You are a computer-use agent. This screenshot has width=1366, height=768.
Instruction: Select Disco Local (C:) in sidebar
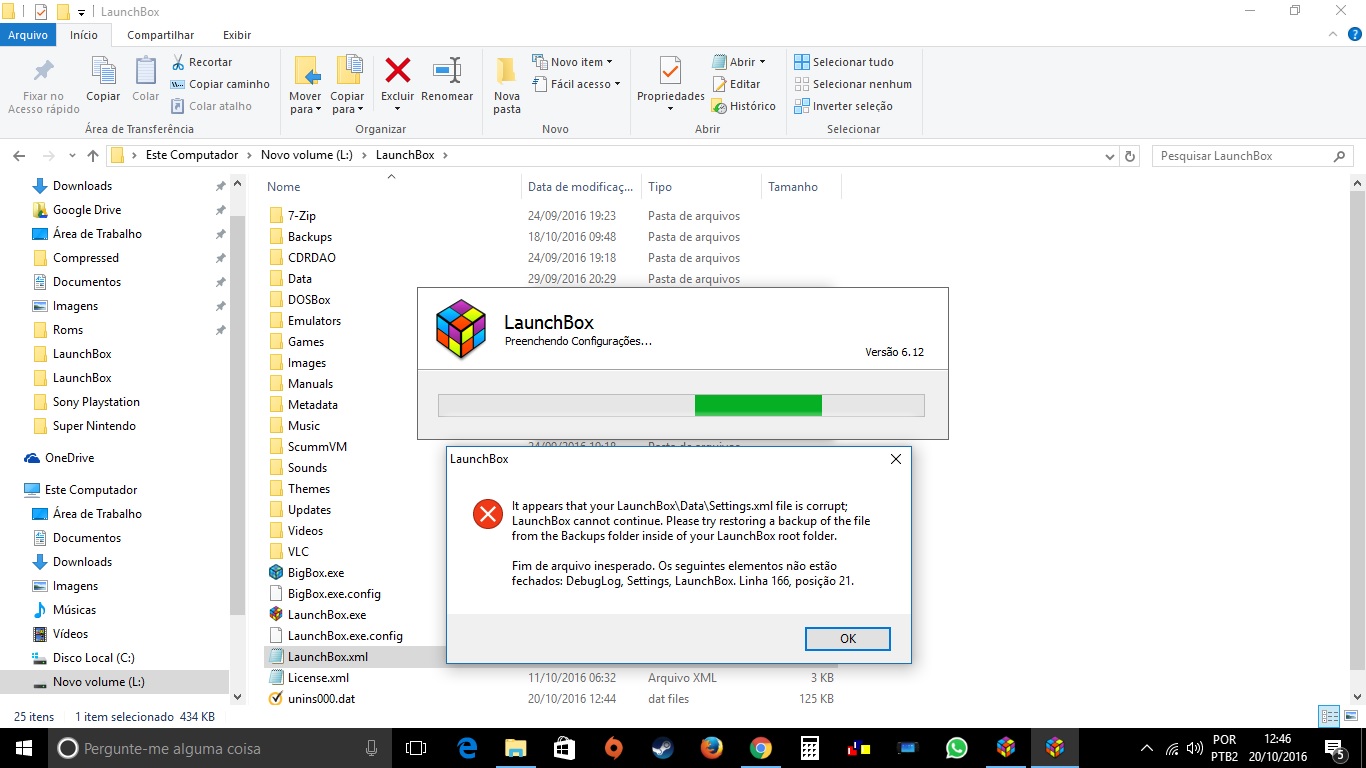[x=93, y=658]
